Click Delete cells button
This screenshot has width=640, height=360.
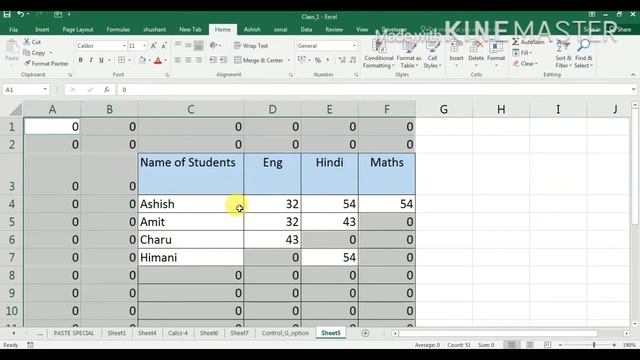[x=476, y=54]
